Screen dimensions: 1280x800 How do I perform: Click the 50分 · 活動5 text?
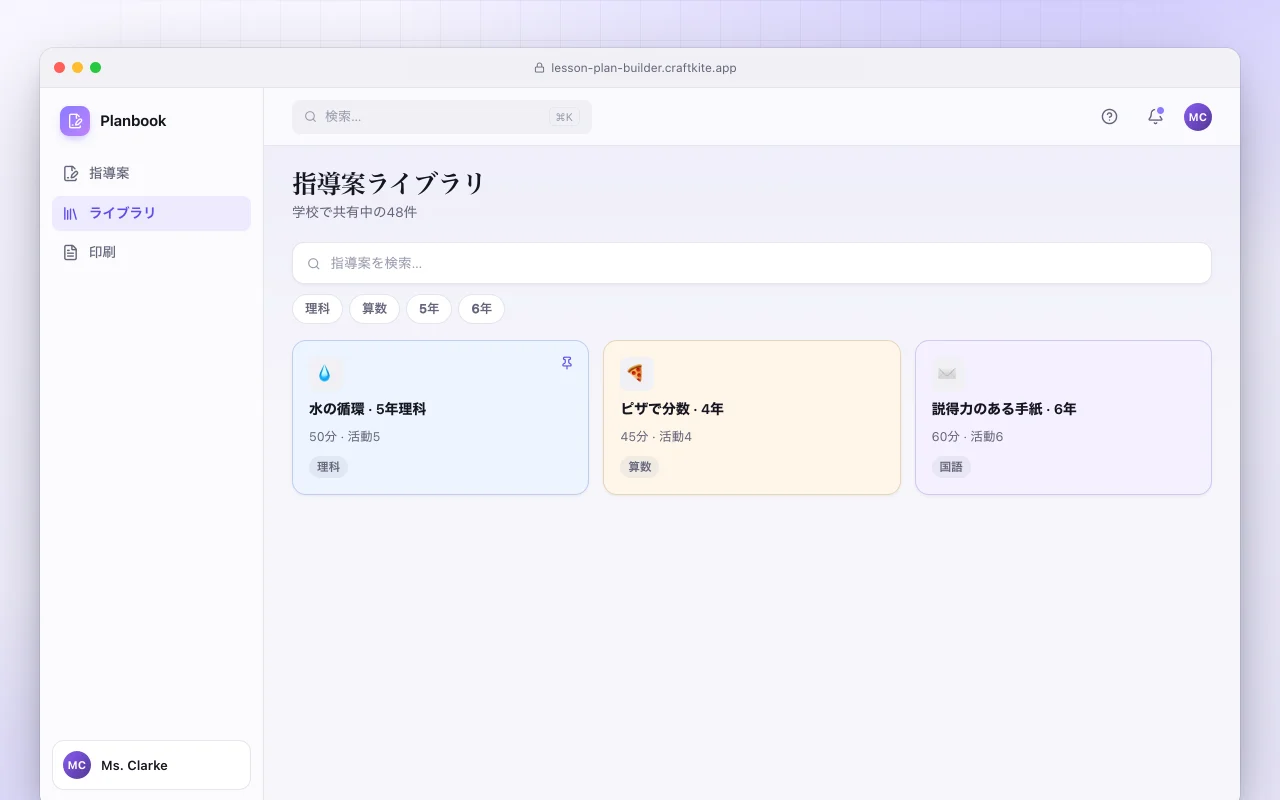pos(345,437)
